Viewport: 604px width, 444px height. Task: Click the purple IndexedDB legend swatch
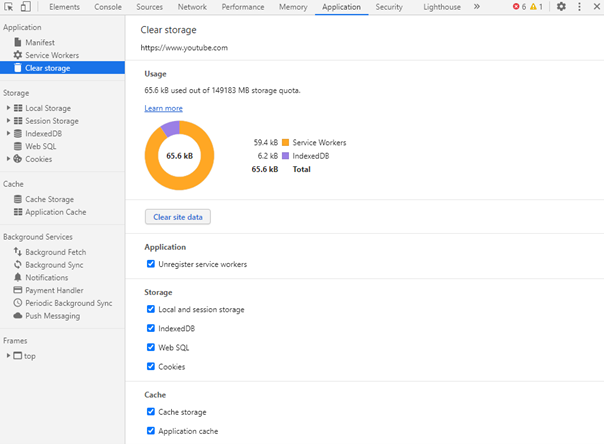(x=285, y=156)
